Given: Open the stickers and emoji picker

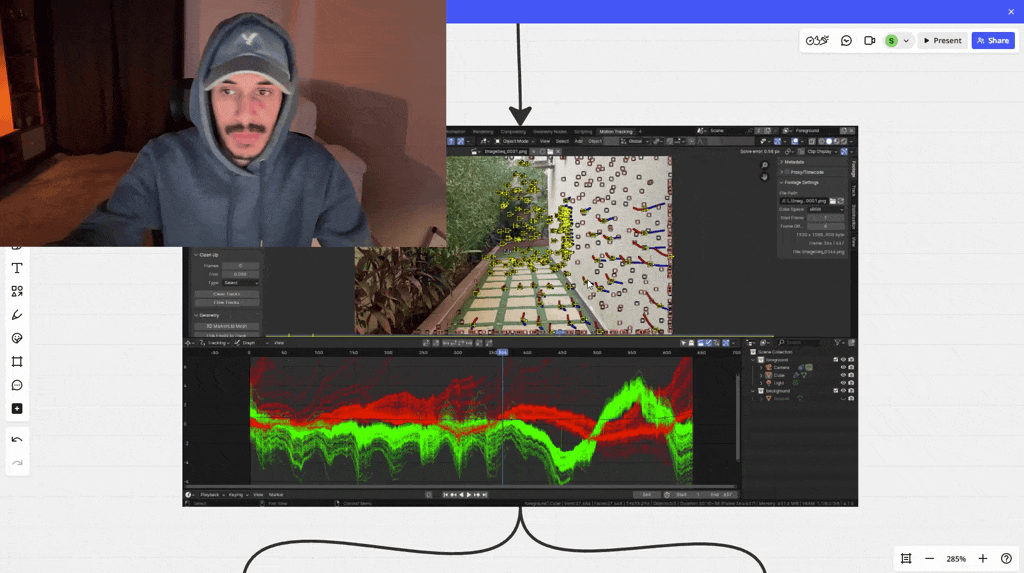Looking at the screenshot, I should coord(17,338).
